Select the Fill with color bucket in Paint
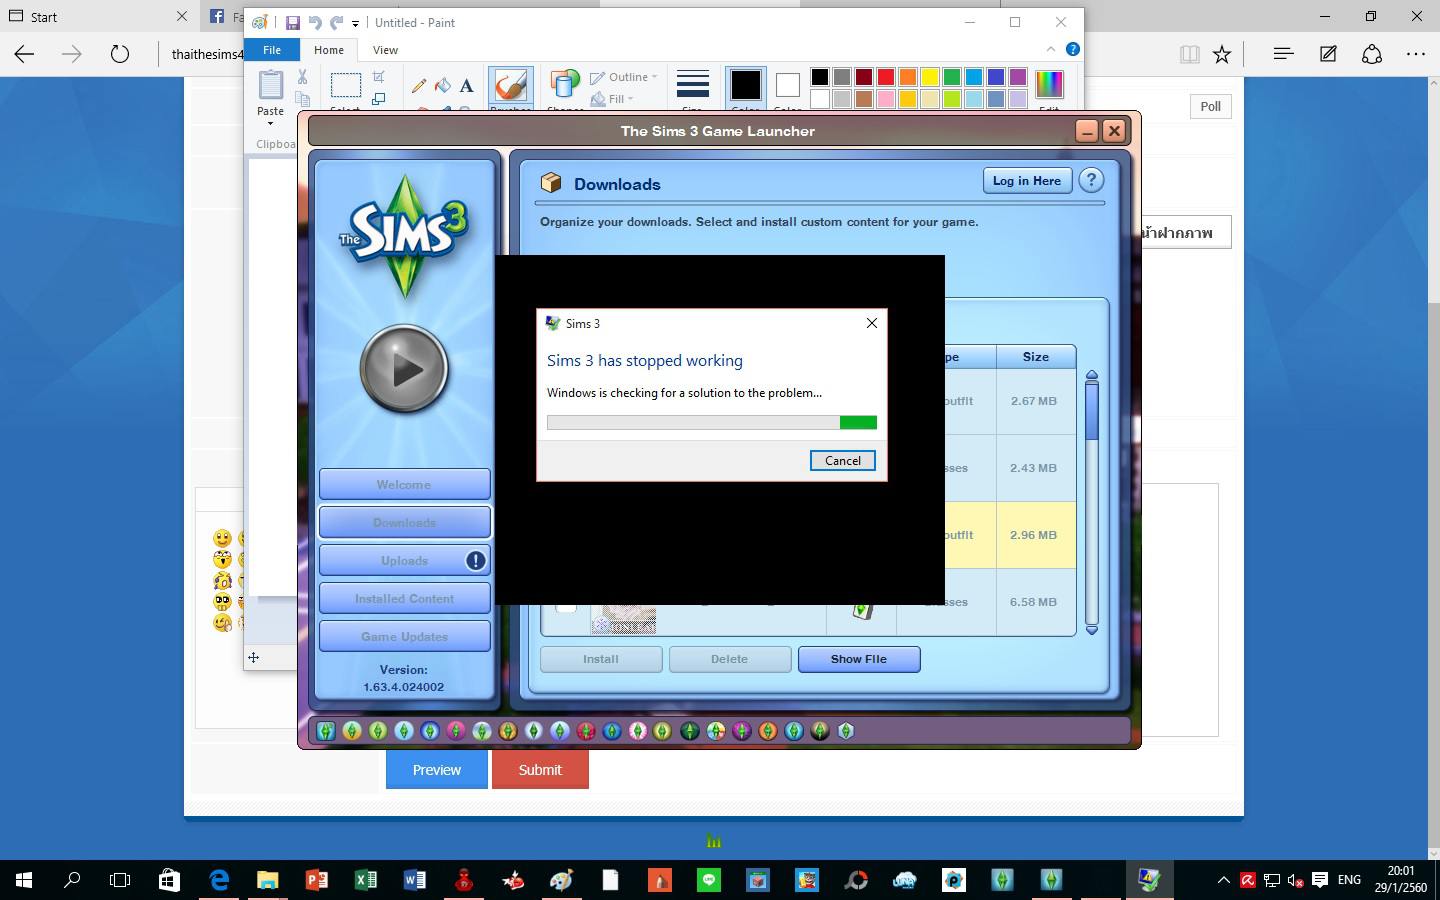 coord(443,86)
